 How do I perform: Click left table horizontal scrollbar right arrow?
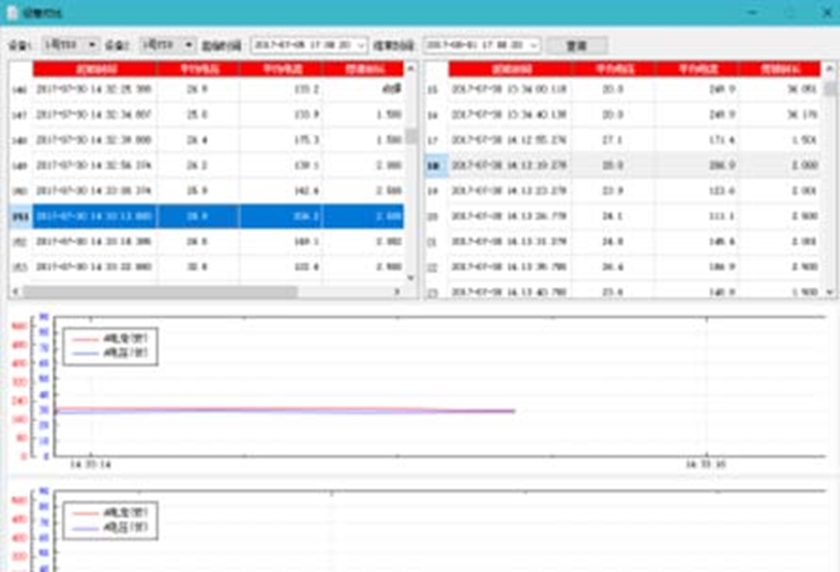[397, 292]
